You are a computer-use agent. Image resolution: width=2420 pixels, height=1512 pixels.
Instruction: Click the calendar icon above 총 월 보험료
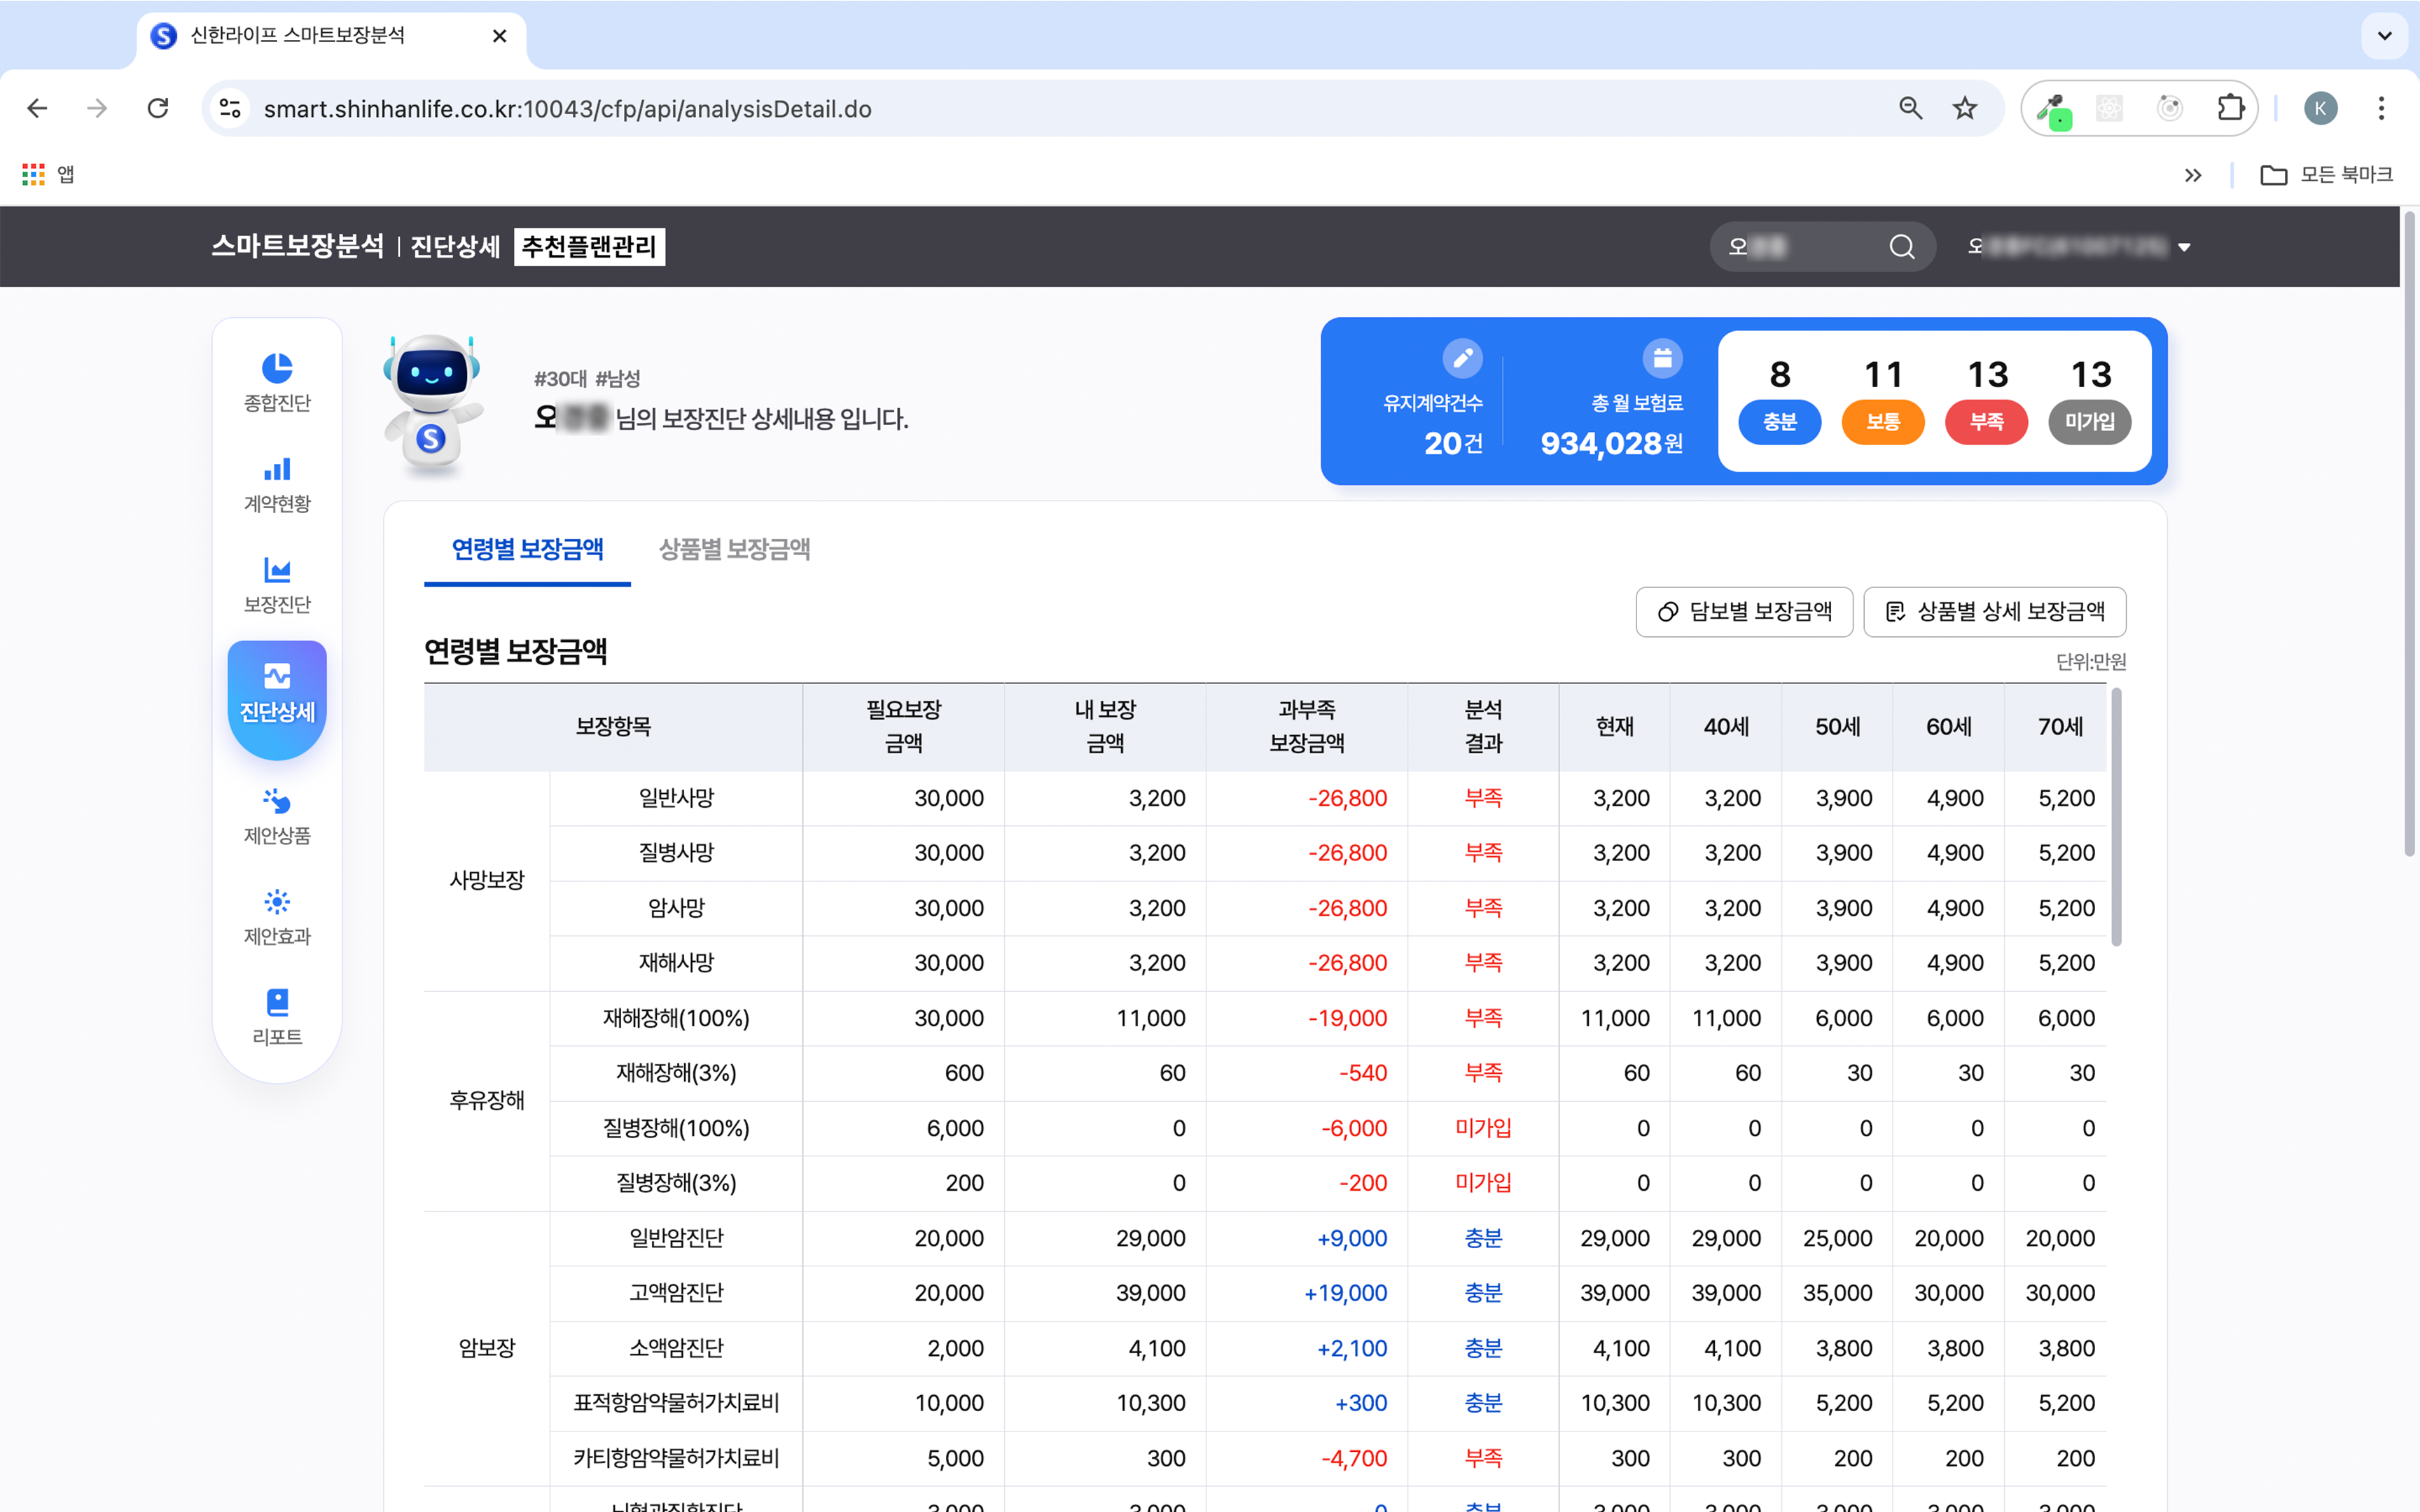[x=1662, y=357]
